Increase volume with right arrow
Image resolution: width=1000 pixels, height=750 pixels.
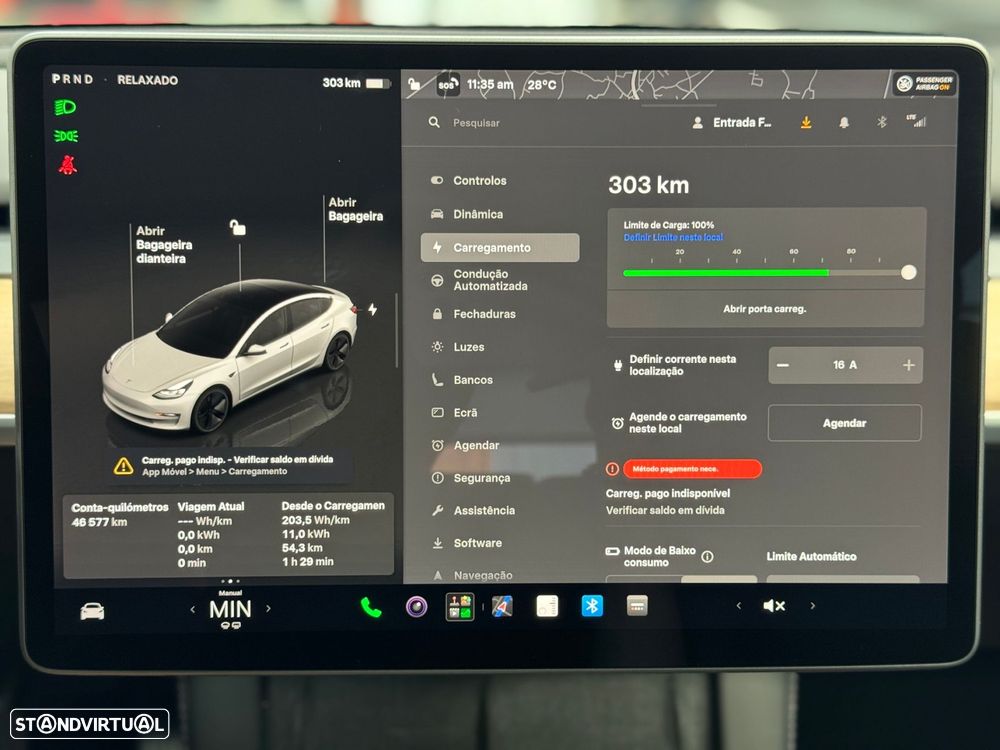[812, 605]
